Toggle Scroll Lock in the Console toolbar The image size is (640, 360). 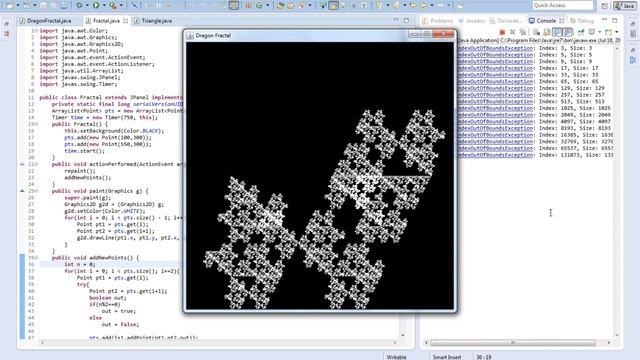pos(547,32)
